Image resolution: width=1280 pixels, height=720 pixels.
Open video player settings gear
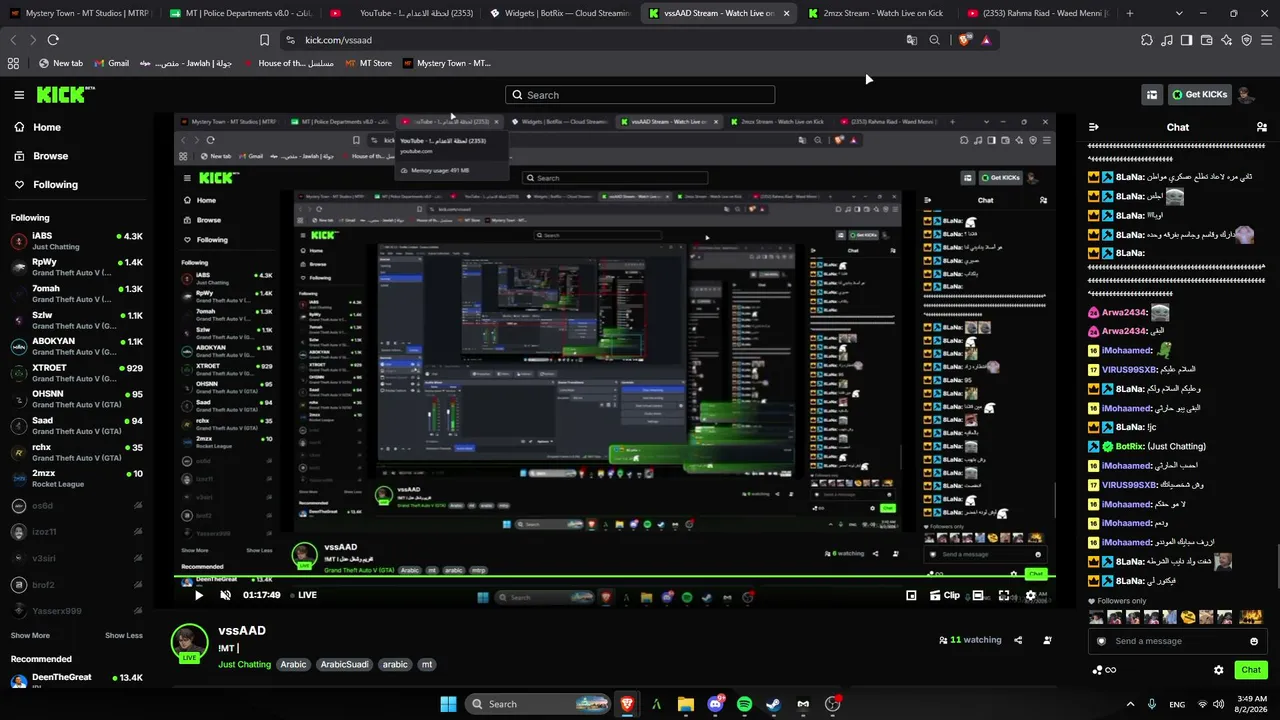[x=1031, y=595]
